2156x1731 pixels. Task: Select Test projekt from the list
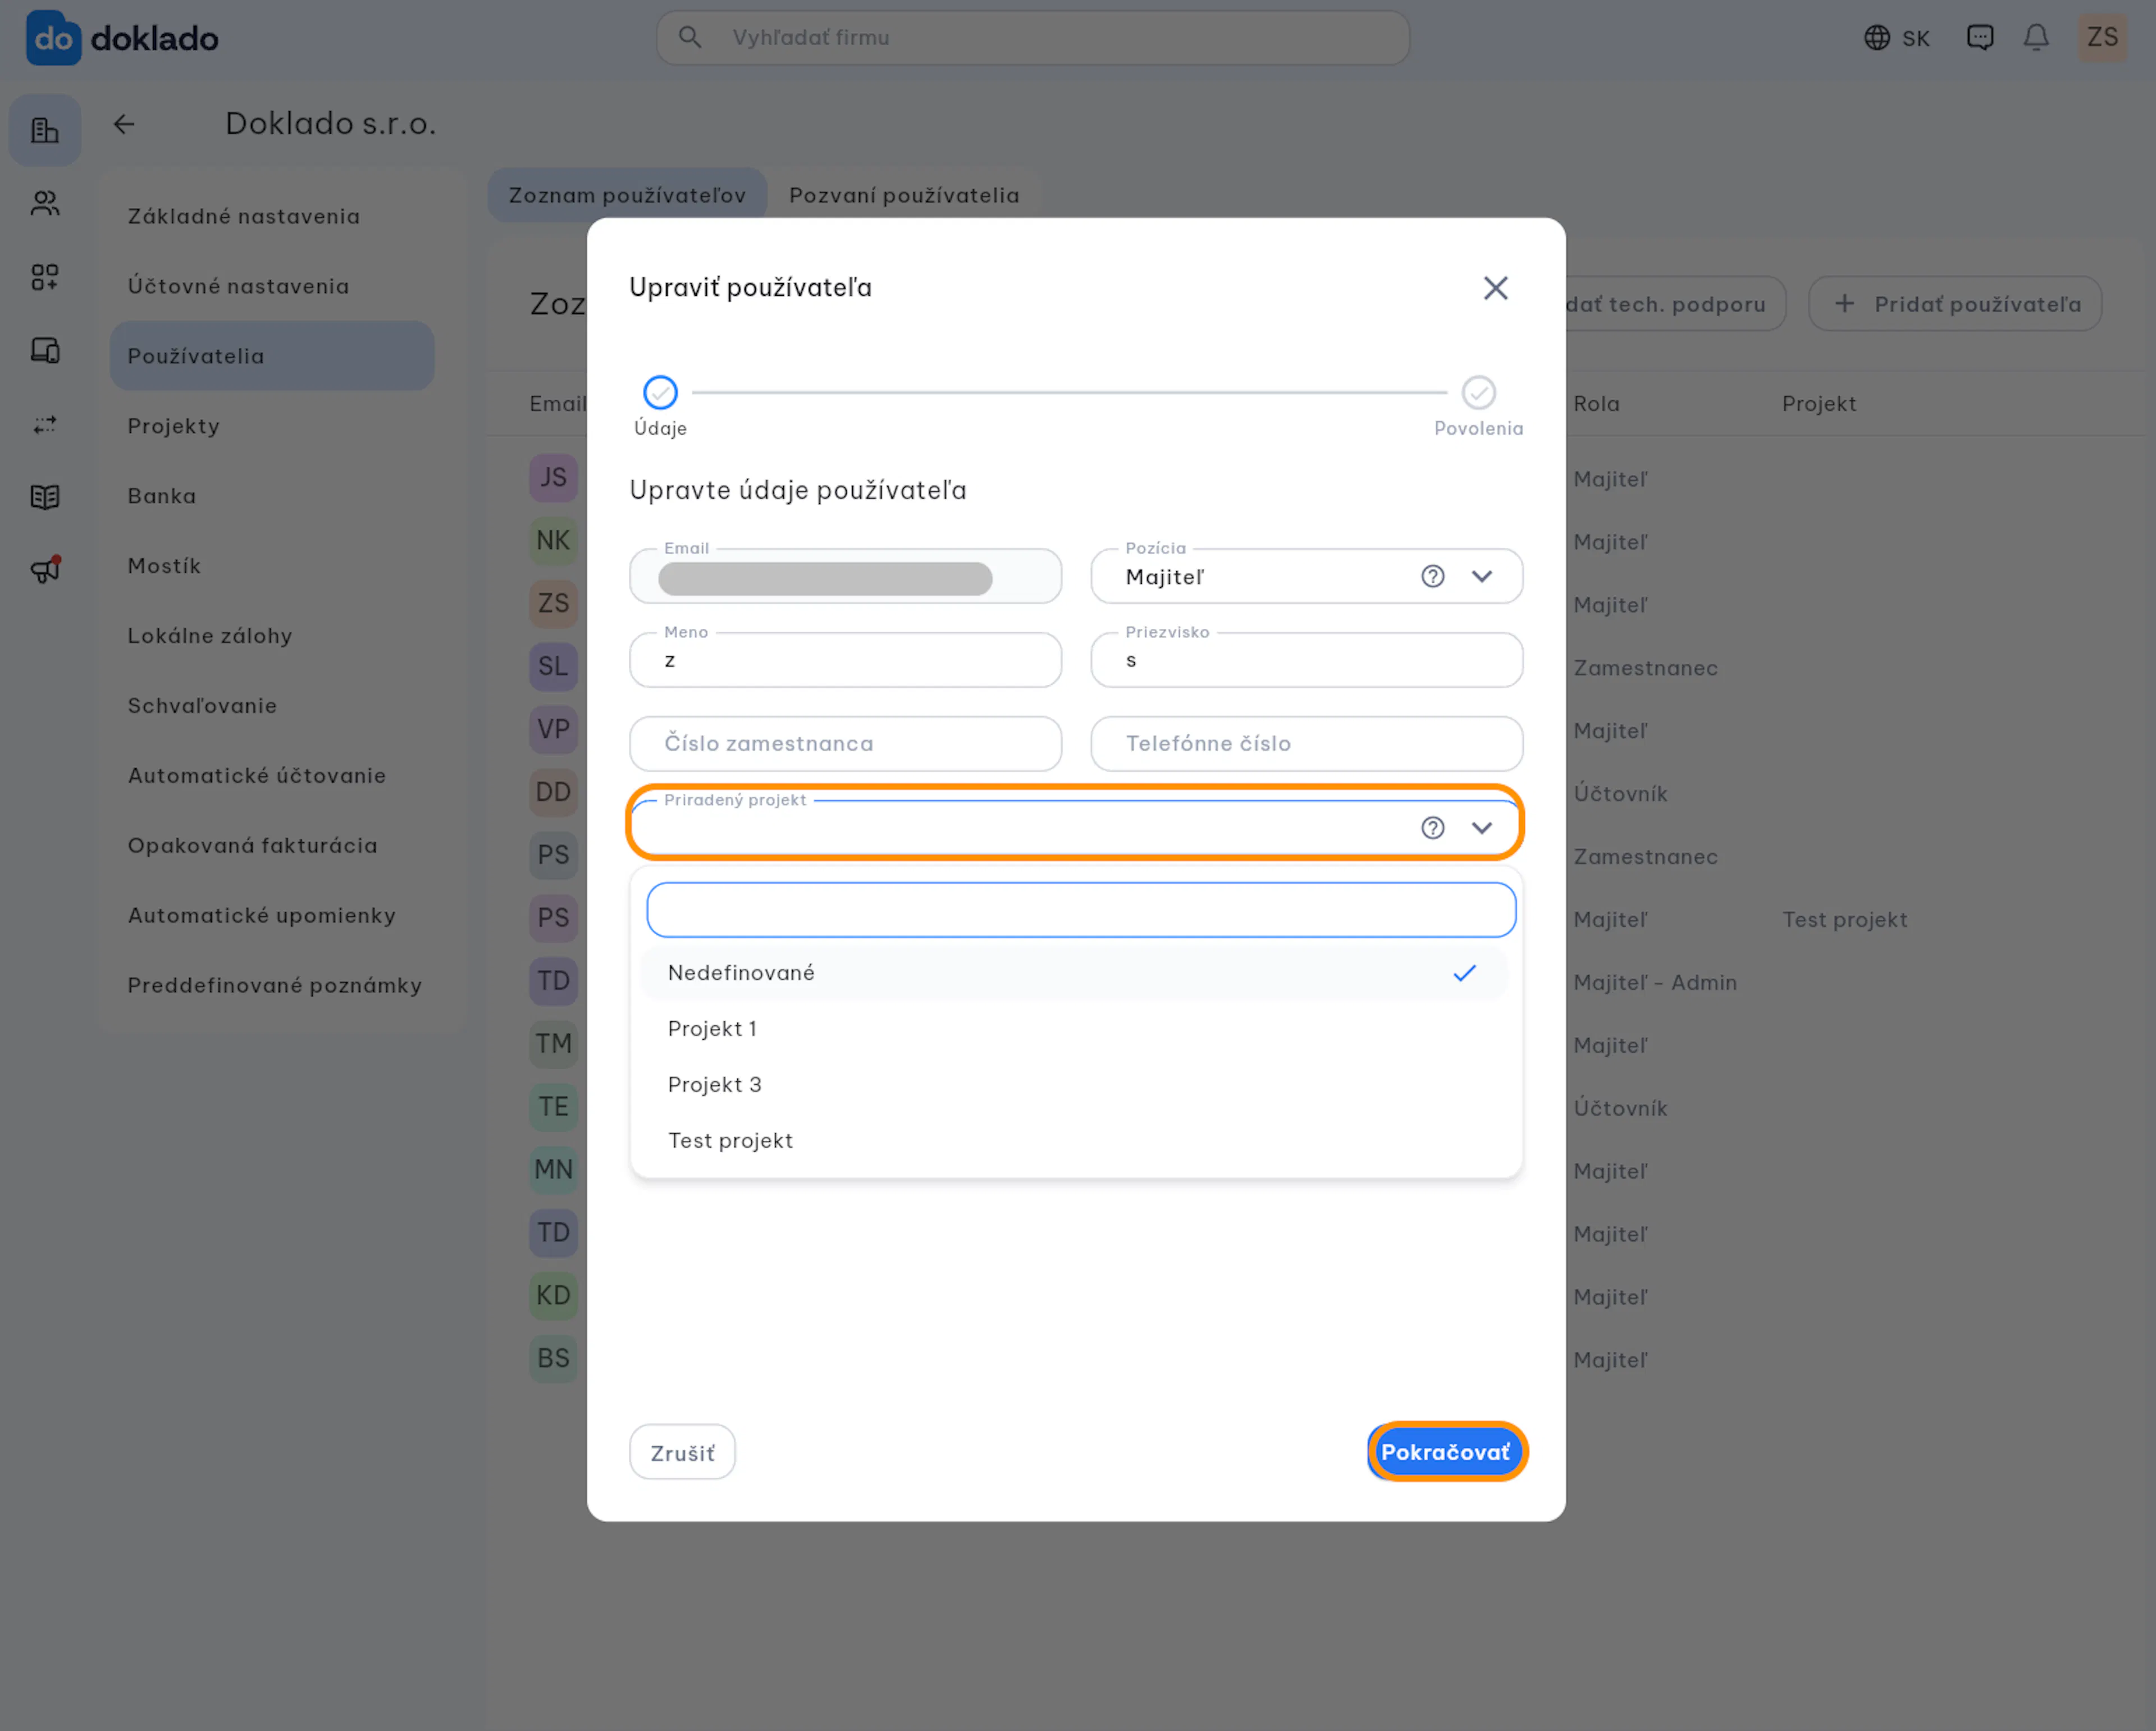pyautogui.click(x=1074, y=1141)
